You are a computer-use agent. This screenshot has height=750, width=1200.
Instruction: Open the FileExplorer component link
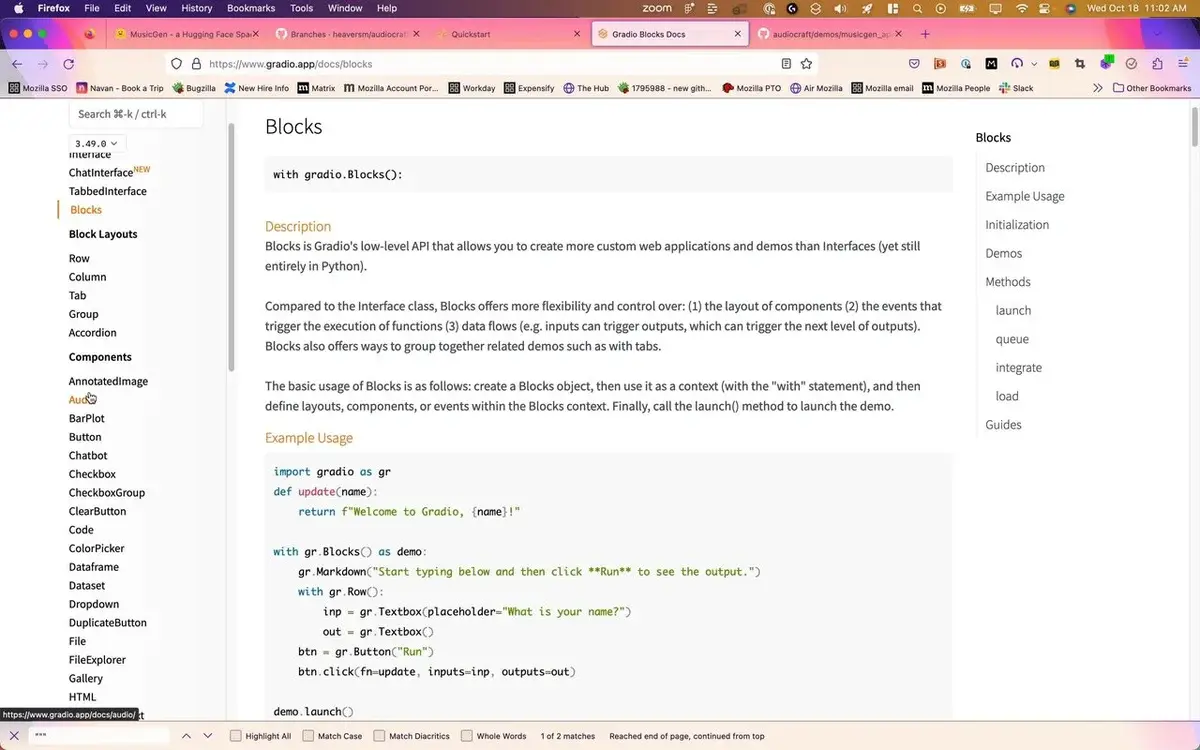click(x=97, y=660)
